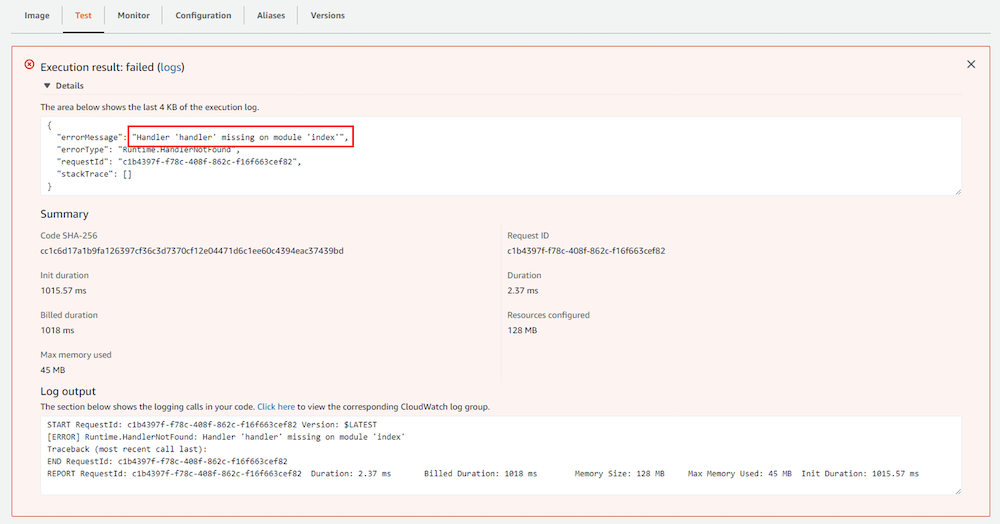Click the Request ID value in Summary
This screenshot has width=1000, height=524.
click(x=586, y=251)
